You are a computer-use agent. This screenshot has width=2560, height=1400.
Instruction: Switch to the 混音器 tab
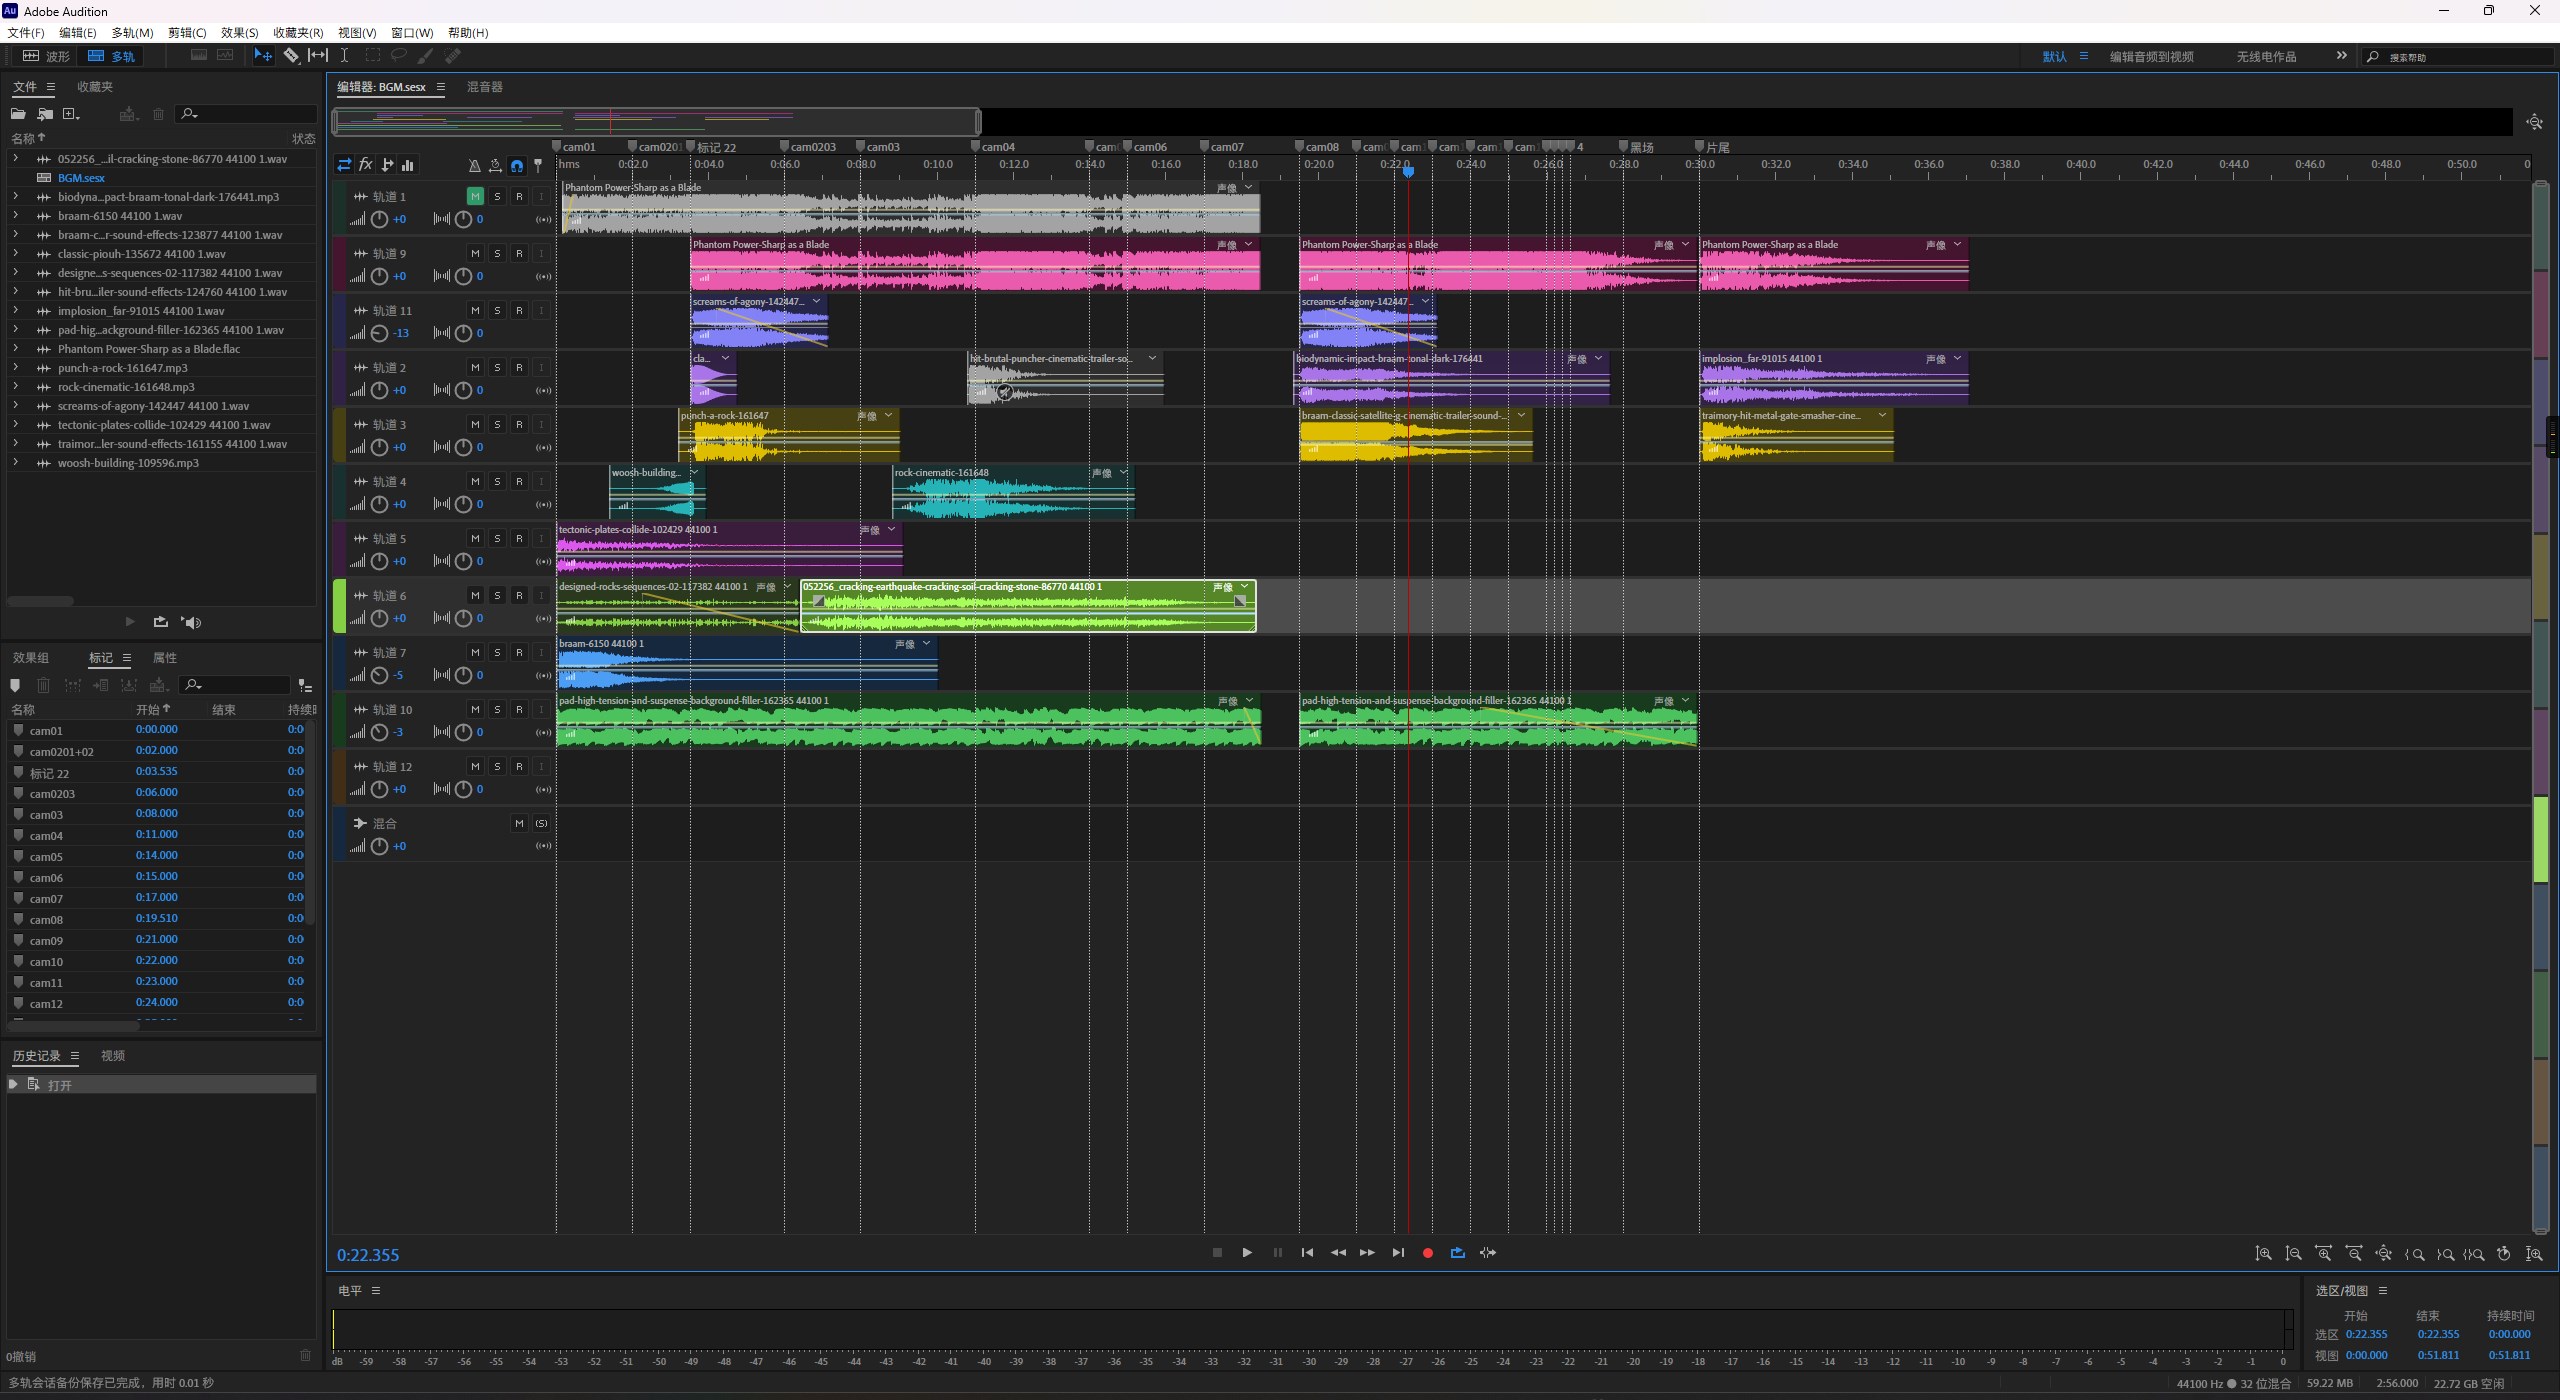tap(485, 87)
